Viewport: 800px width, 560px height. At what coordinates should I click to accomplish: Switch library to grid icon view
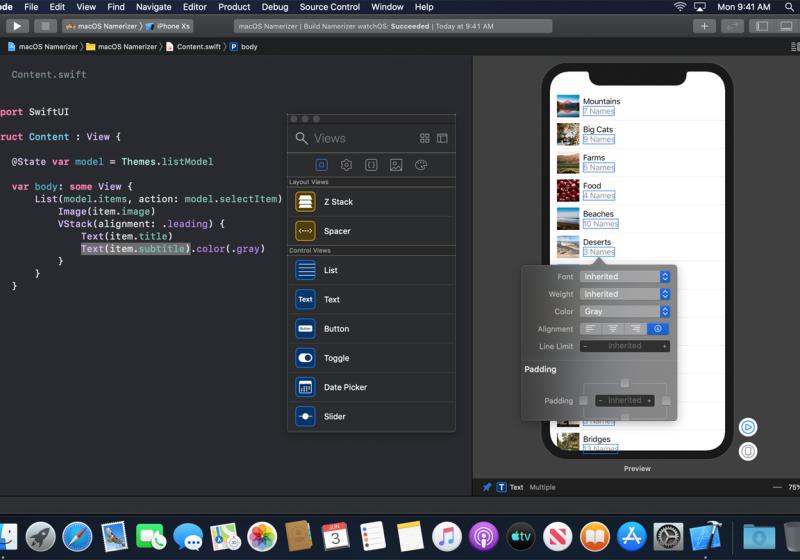pyautogui.click(x=425, y=139)
